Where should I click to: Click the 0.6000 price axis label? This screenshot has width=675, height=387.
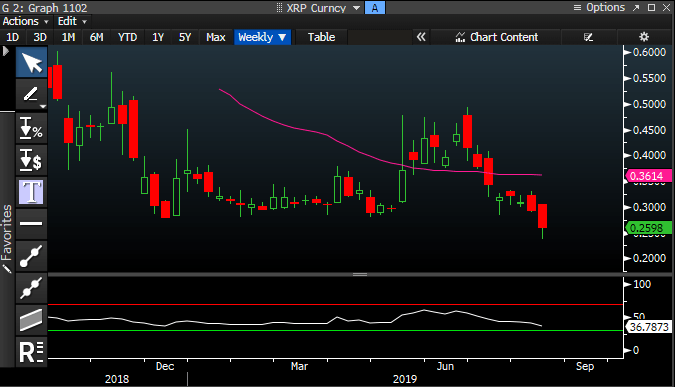coord(650,52)
